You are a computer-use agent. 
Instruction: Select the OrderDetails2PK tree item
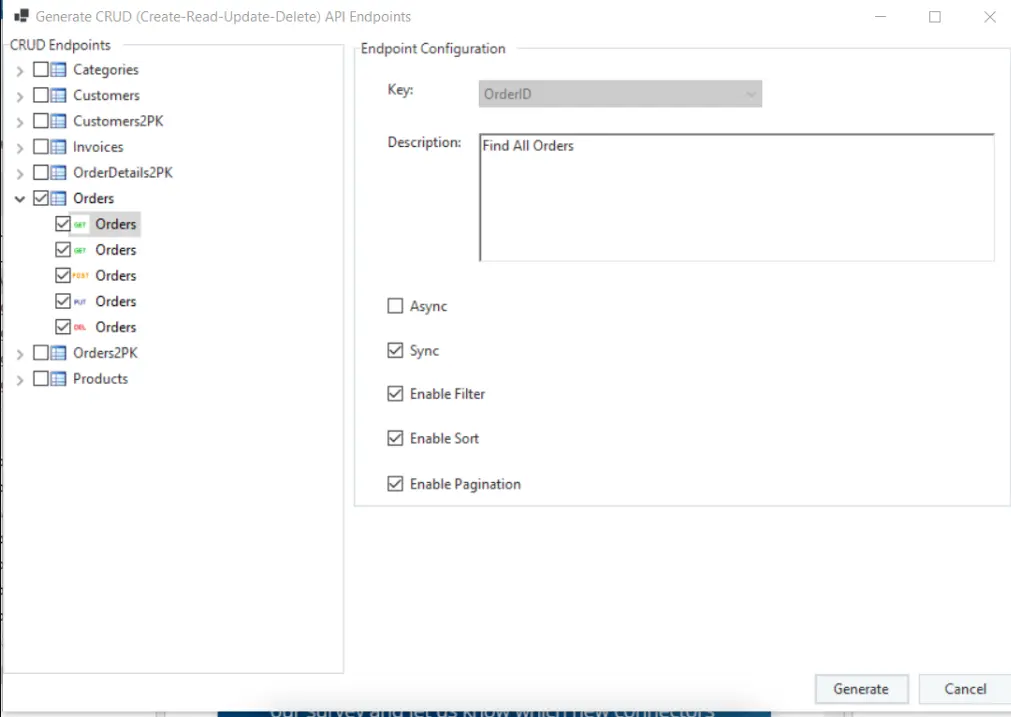[x=122, y=173]
